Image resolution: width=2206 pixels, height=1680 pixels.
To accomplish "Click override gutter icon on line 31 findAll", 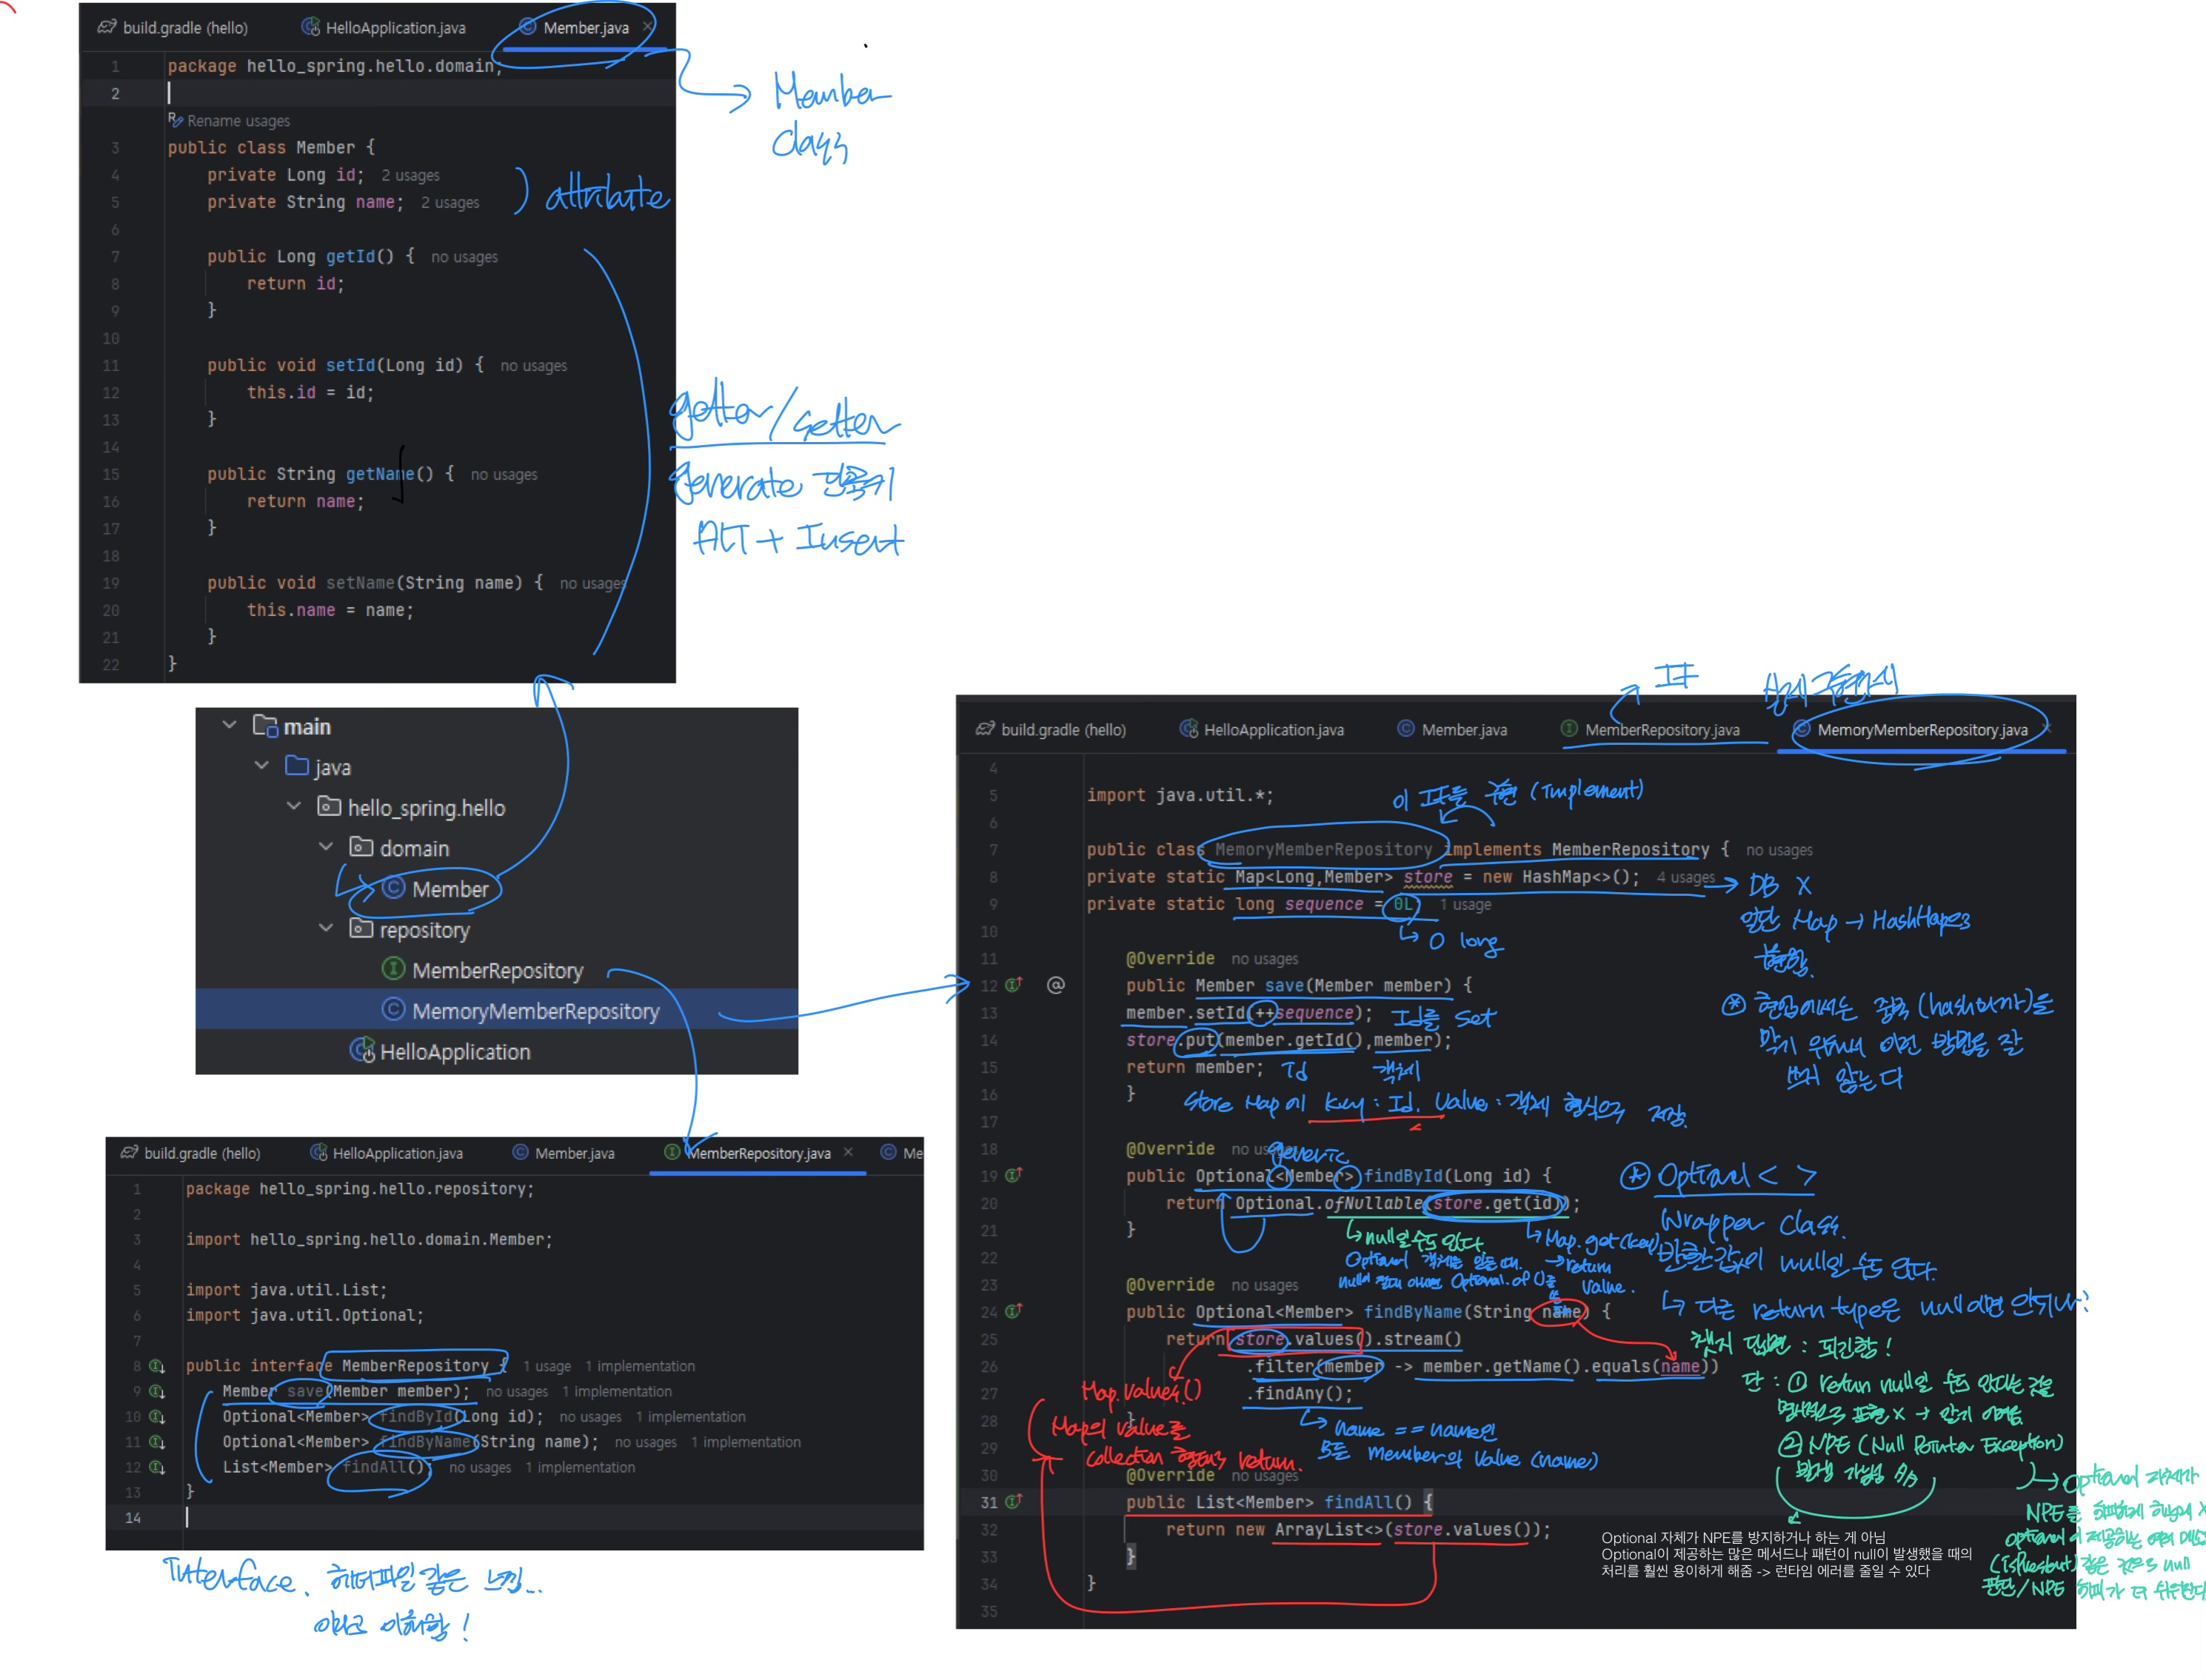I will 1013,1502.
